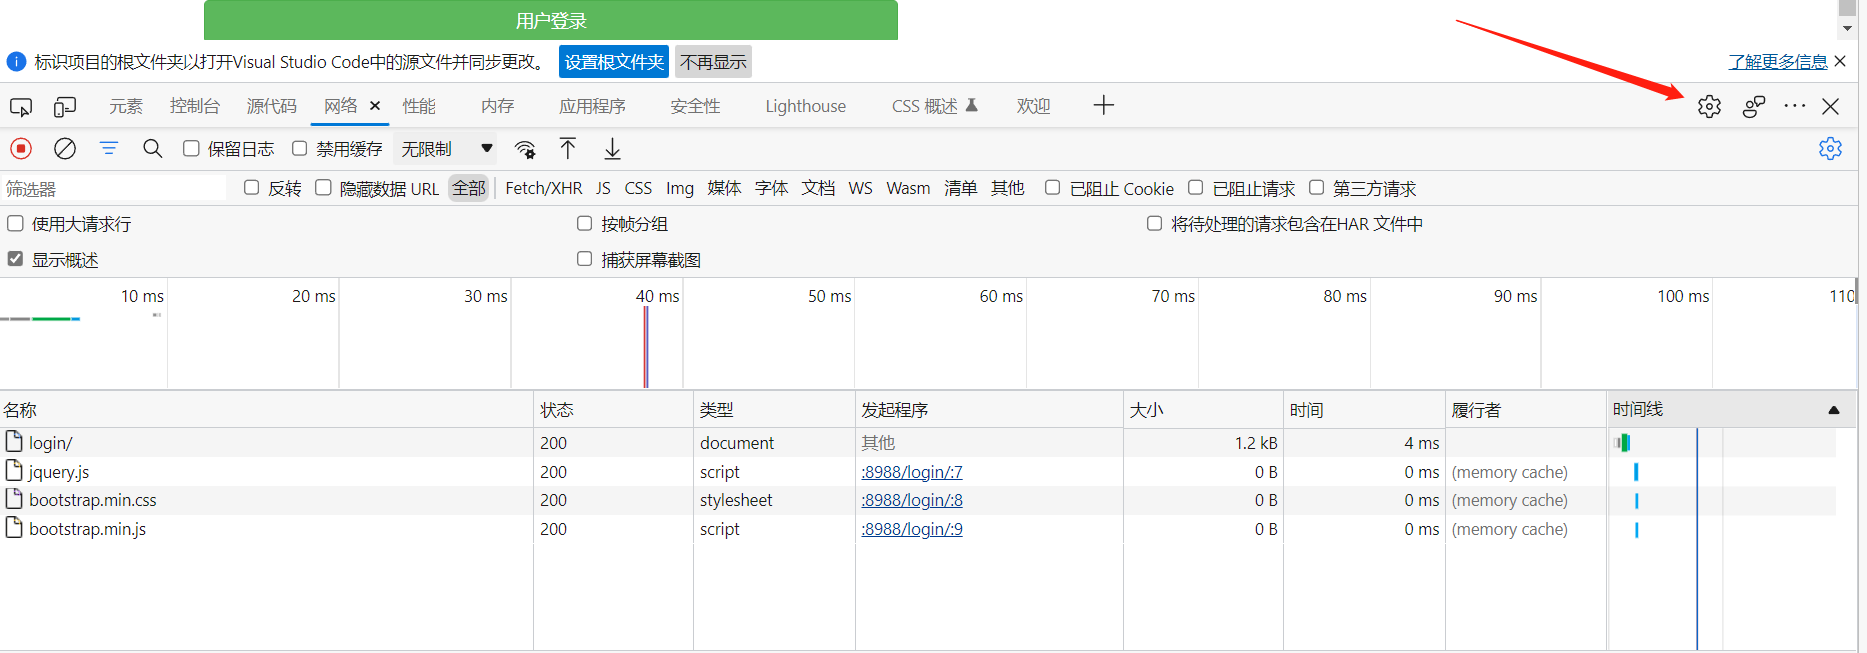The width and height of the screenshot is (1867, 653).
Task: Switch to the 控制台 tab
Action: (195, 106)
